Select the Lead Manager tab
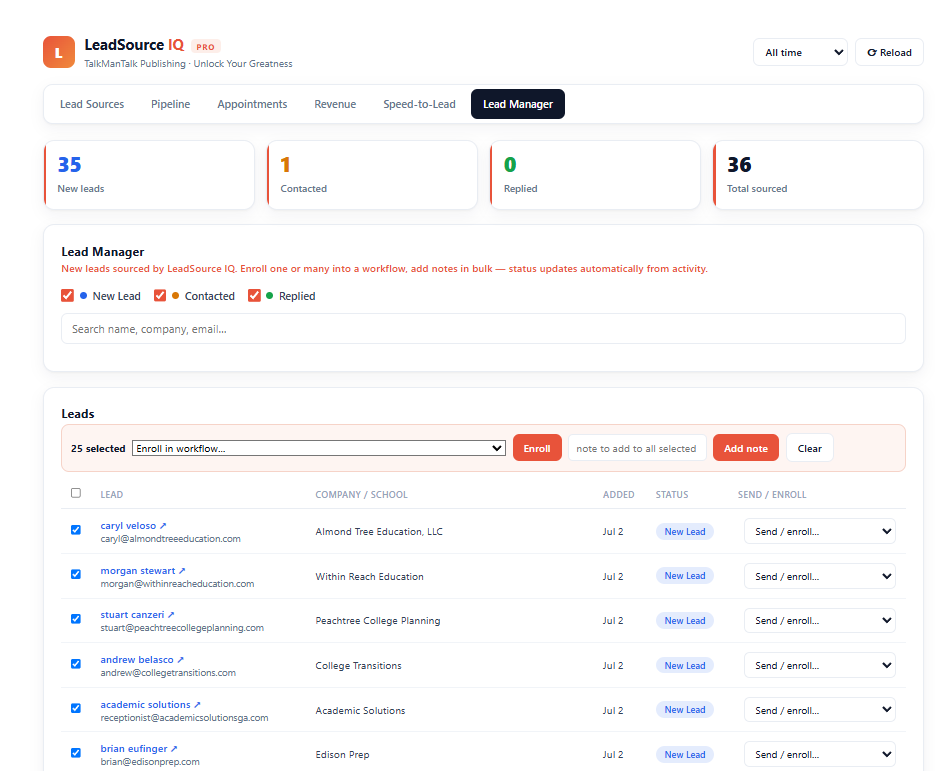This screenshot has height=771, width=935. pos(518,104)
